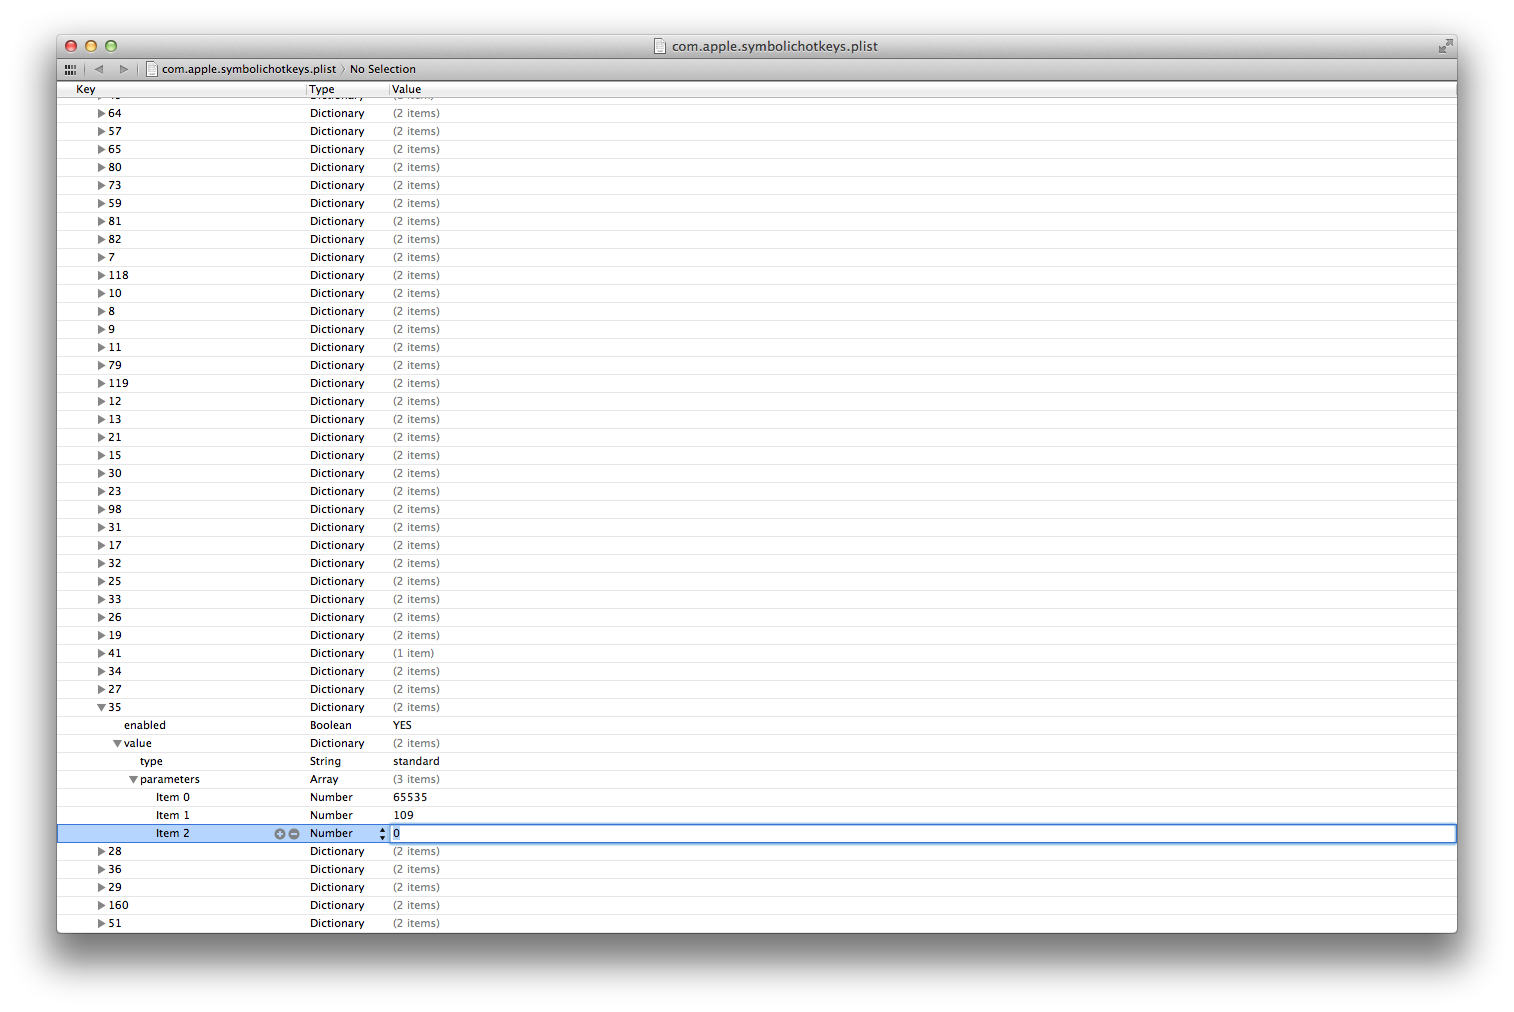Open the Number type stepper on Item 2
The width and height of the screenshot is (1514, 1012).
coord(382,834)
